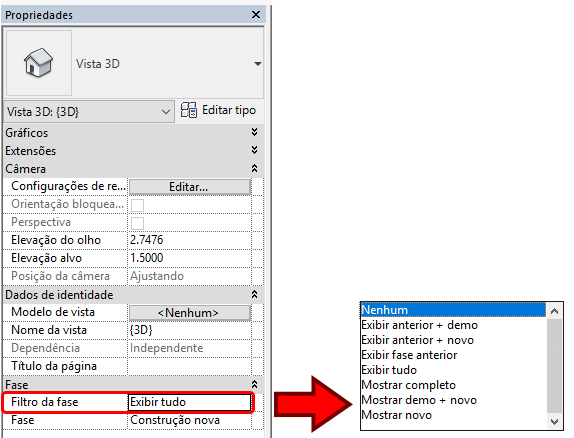
Task: Close the Propriedades panel
Action: tap(256, 15)
